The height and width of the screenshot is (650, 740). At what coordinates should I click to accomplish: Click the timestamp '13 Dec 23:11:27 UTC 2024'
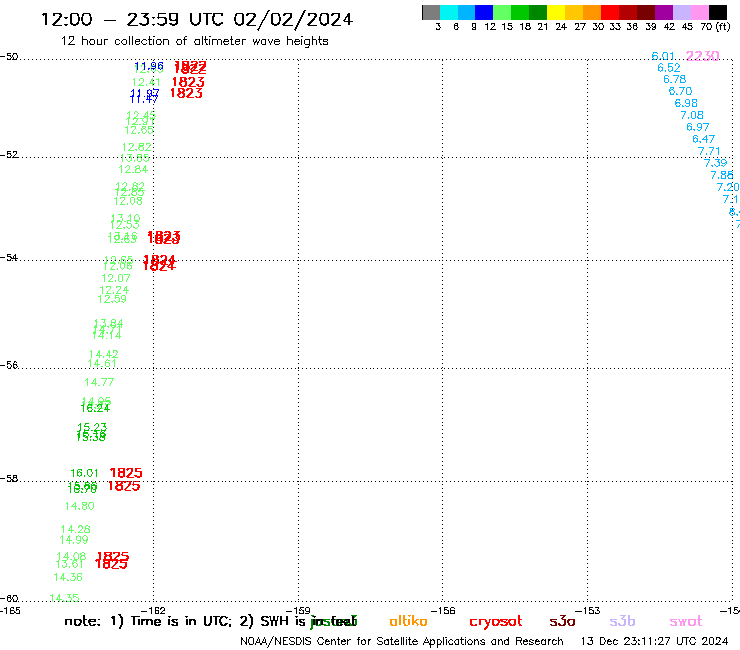[654, 642]
